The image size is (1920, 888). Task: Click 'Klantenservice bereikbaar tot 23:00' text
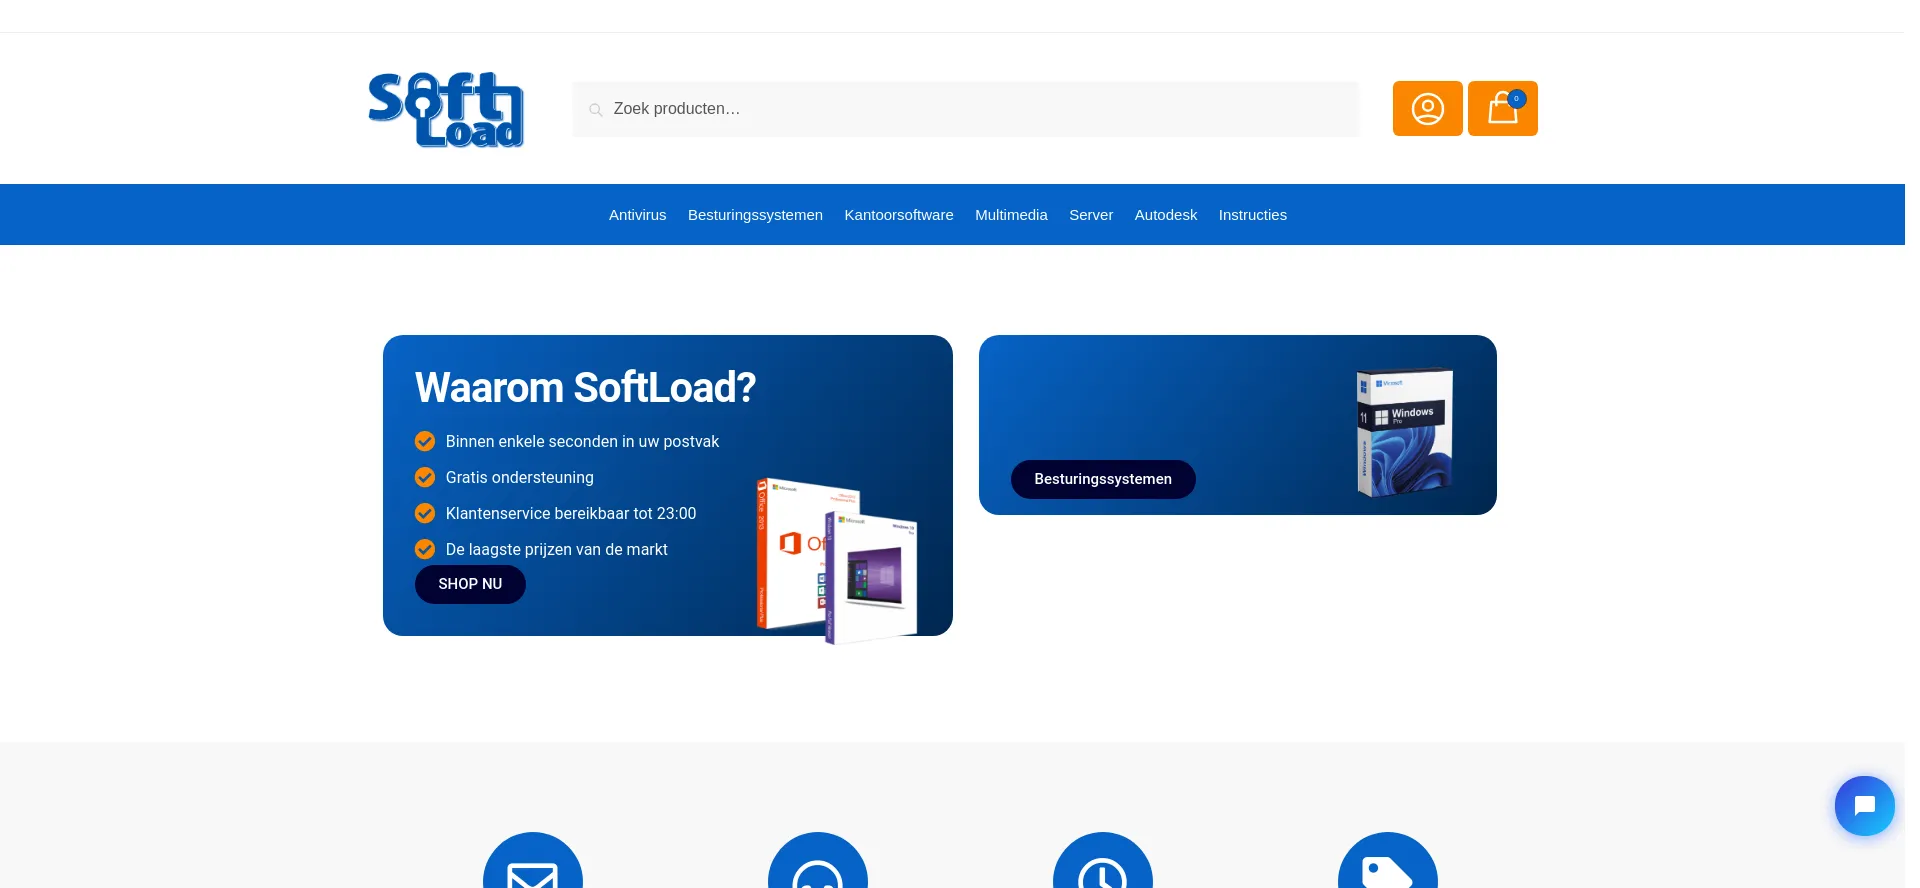point(571,513)
